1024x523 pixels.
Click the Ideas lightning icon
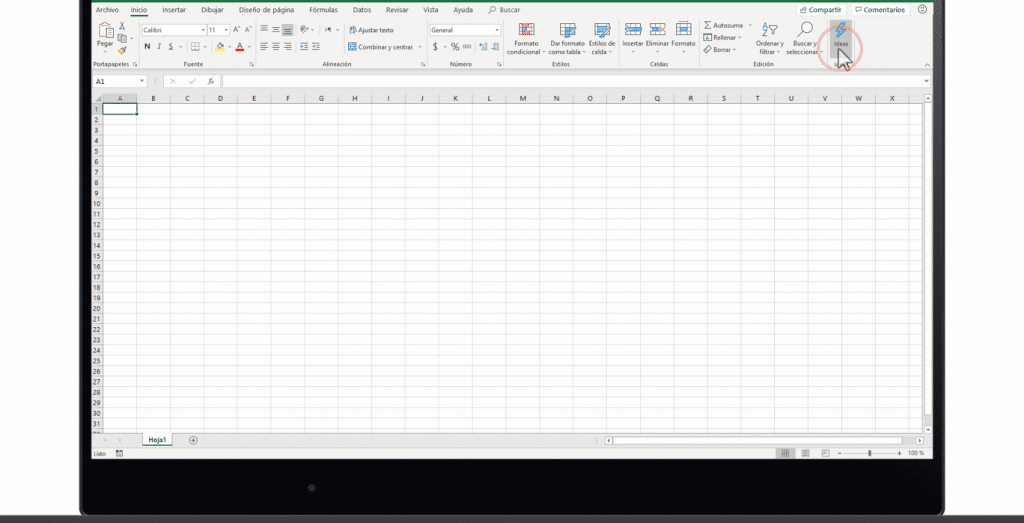tap(841, 30)
